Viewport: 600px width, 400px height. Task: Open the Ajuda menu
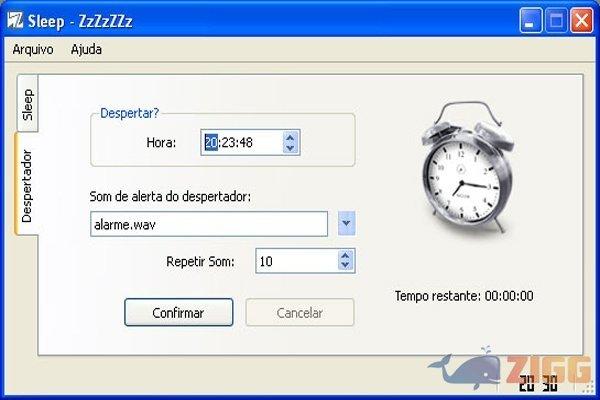click(86, 49)
